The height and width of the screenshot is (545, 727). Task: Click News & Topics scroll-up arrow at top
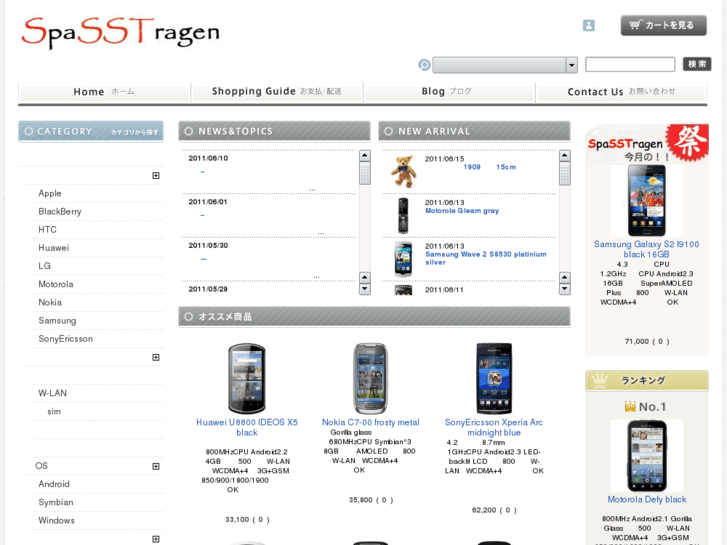tap(365, 155)
